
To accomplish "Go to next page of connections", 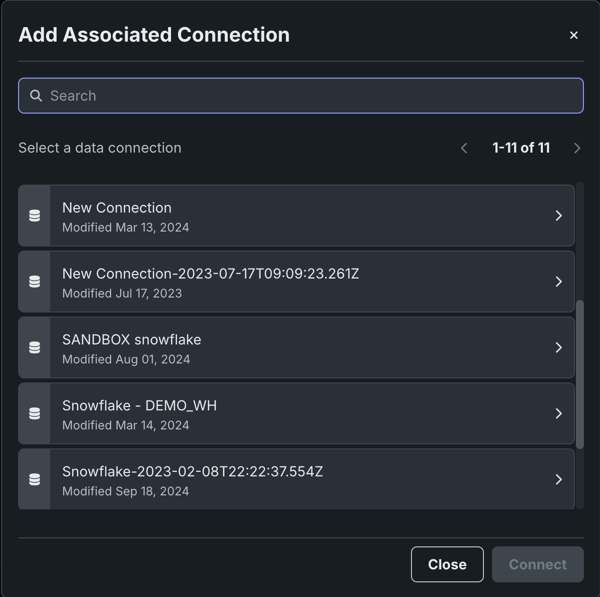I will (x=577, y=148).
